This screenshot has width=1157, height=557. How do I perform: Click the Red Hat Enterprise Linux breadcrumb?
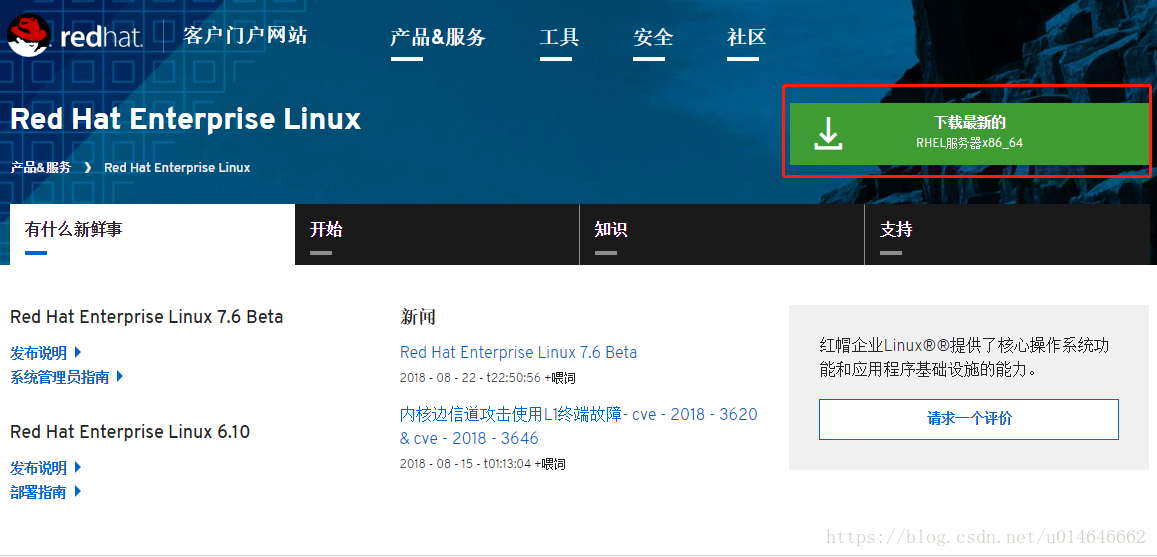pyautogui.click(x=177, y=167)
